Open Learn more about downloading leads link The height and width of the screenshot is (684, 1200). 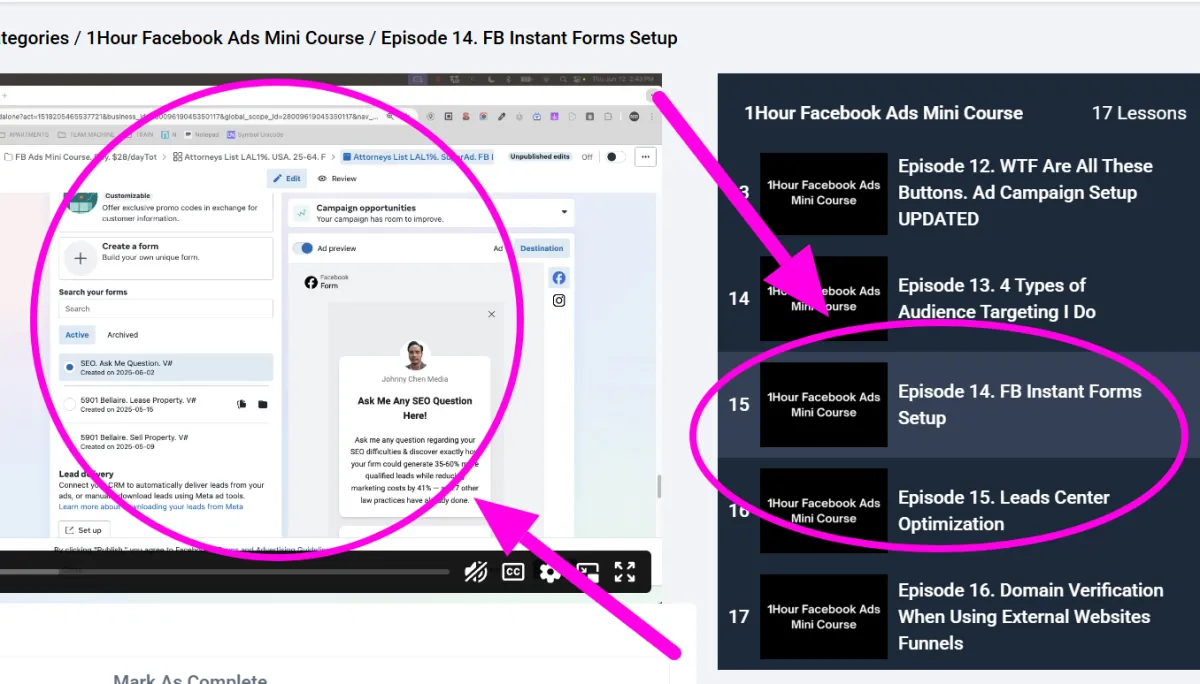click(x=151, y=507)
